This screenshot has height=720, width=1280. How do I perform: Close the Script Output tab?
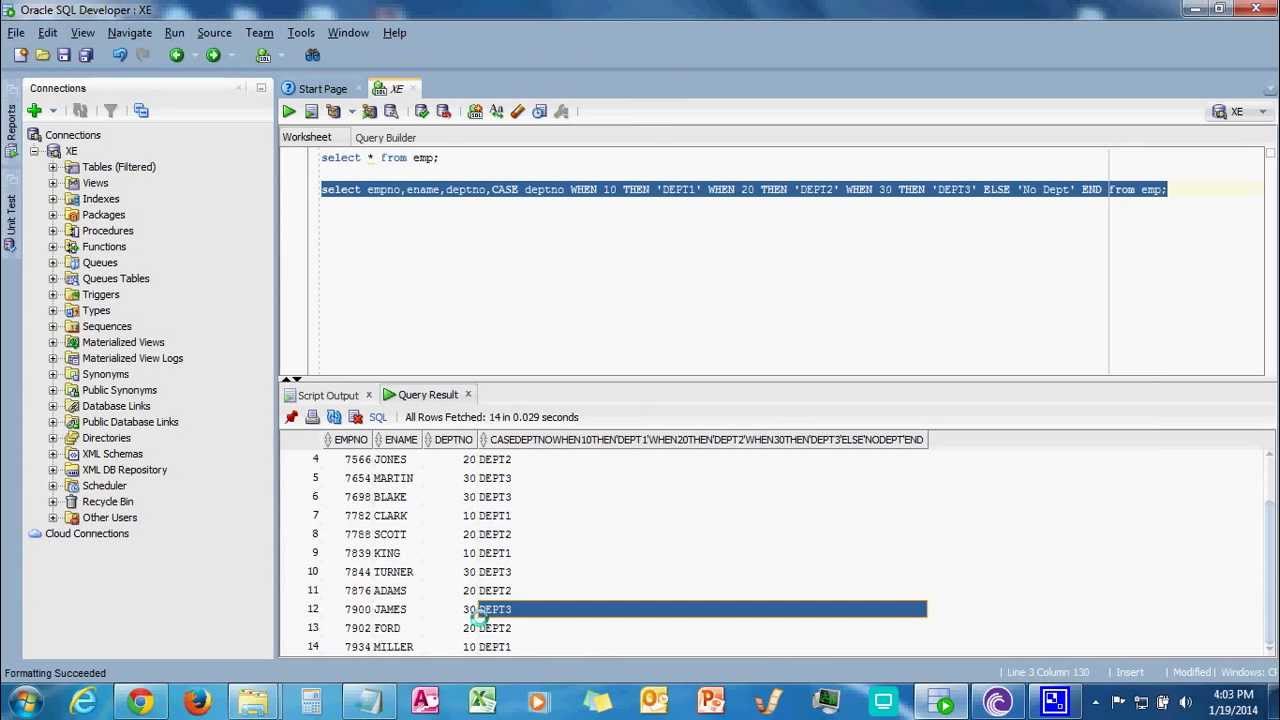(x=368, y=395)
